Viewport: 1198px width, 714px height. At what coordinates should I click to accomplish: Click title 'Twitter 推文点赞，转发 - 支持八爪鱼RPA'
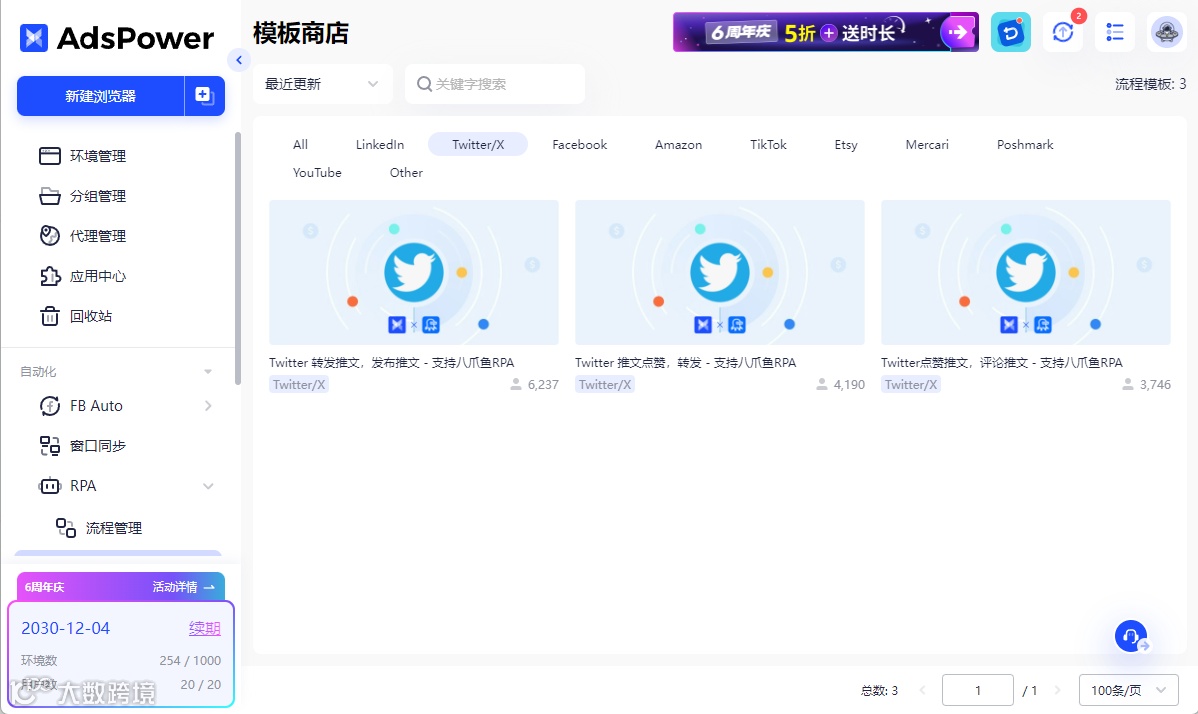click(686, 363)
